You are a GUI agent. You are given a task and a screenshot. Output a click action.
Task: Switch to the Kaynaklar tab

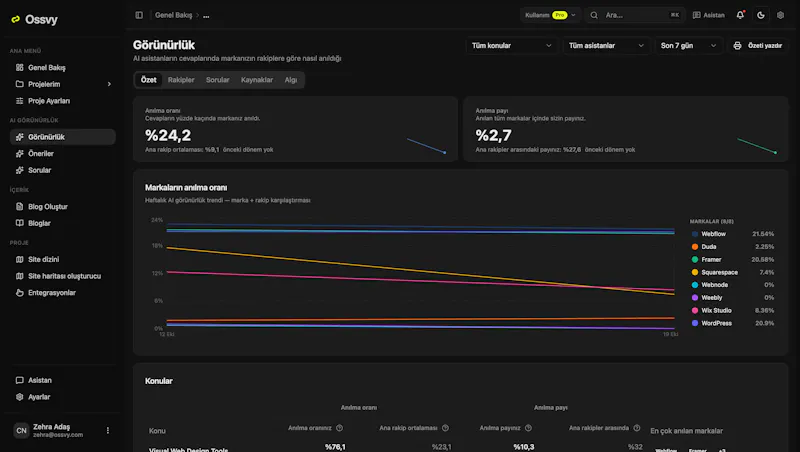click(257, 80)
